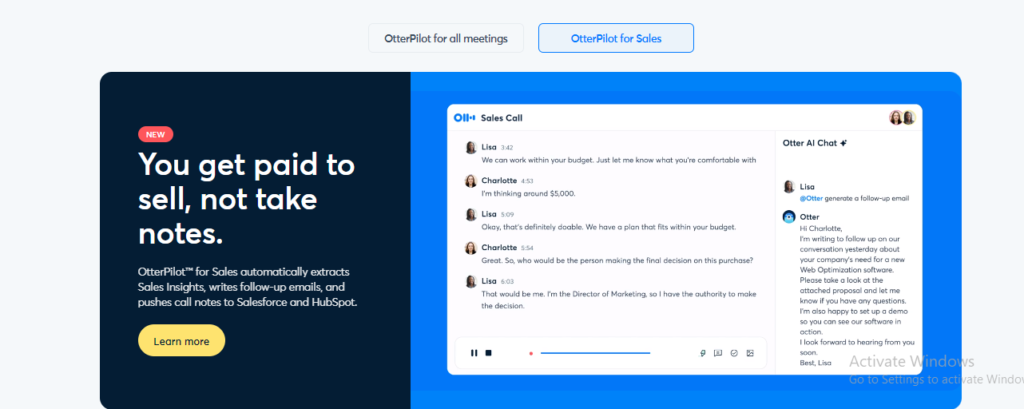
Task: Click the 'Sales Call' title text
Action: [x=502, y=118]
